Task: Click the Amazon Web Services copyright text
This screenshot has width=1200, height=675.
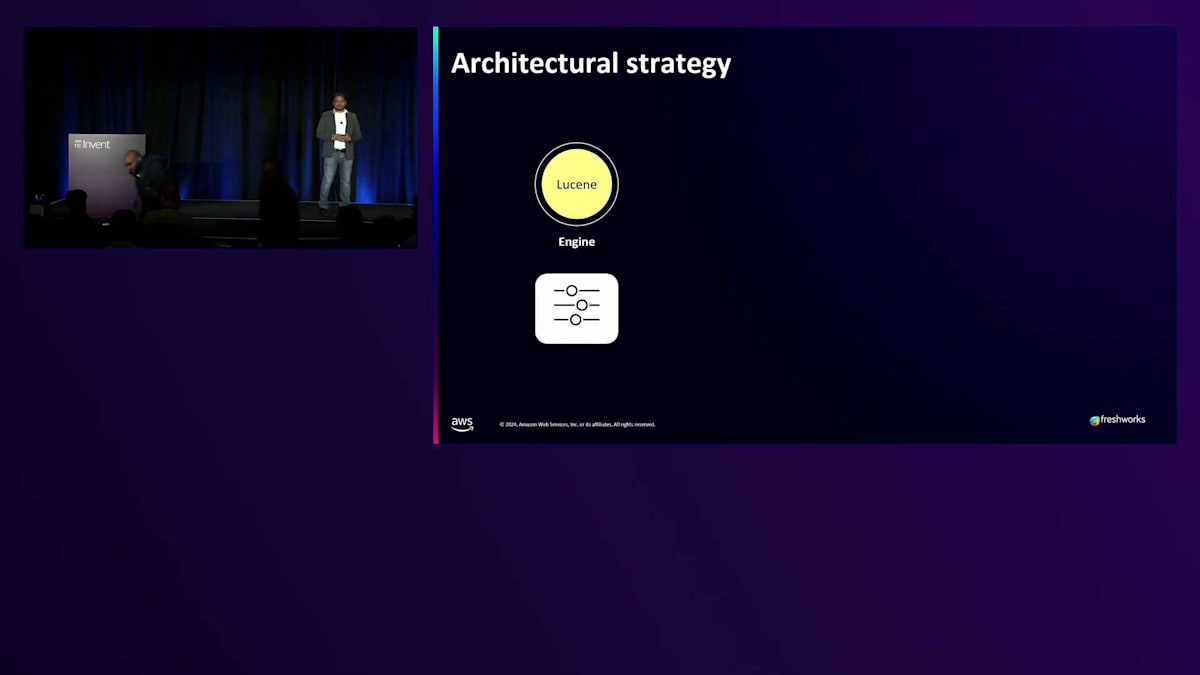Action: (577, 425)
